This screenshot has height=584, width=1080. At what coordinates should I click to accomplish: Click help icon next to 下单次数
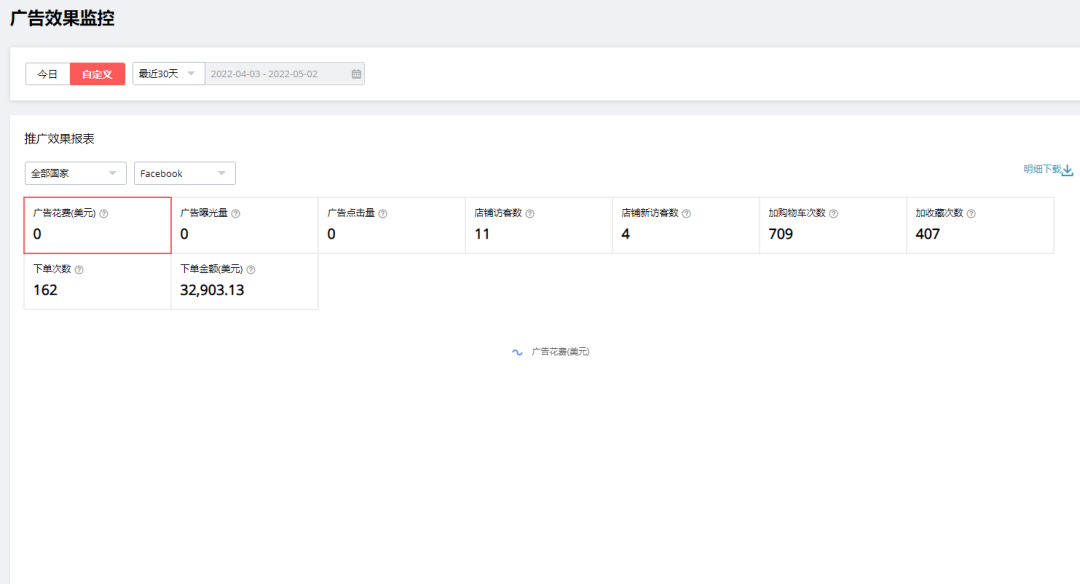(79, 269)
